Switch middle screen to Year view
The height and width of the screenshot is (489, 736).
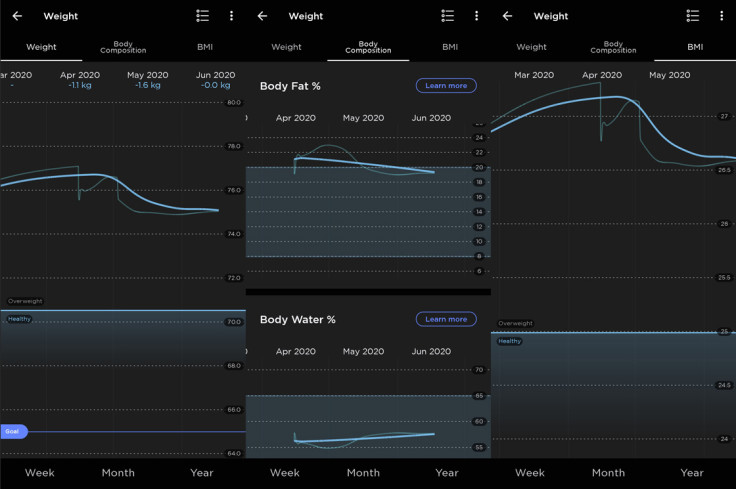pyautogui.click(x=447, y=473)
